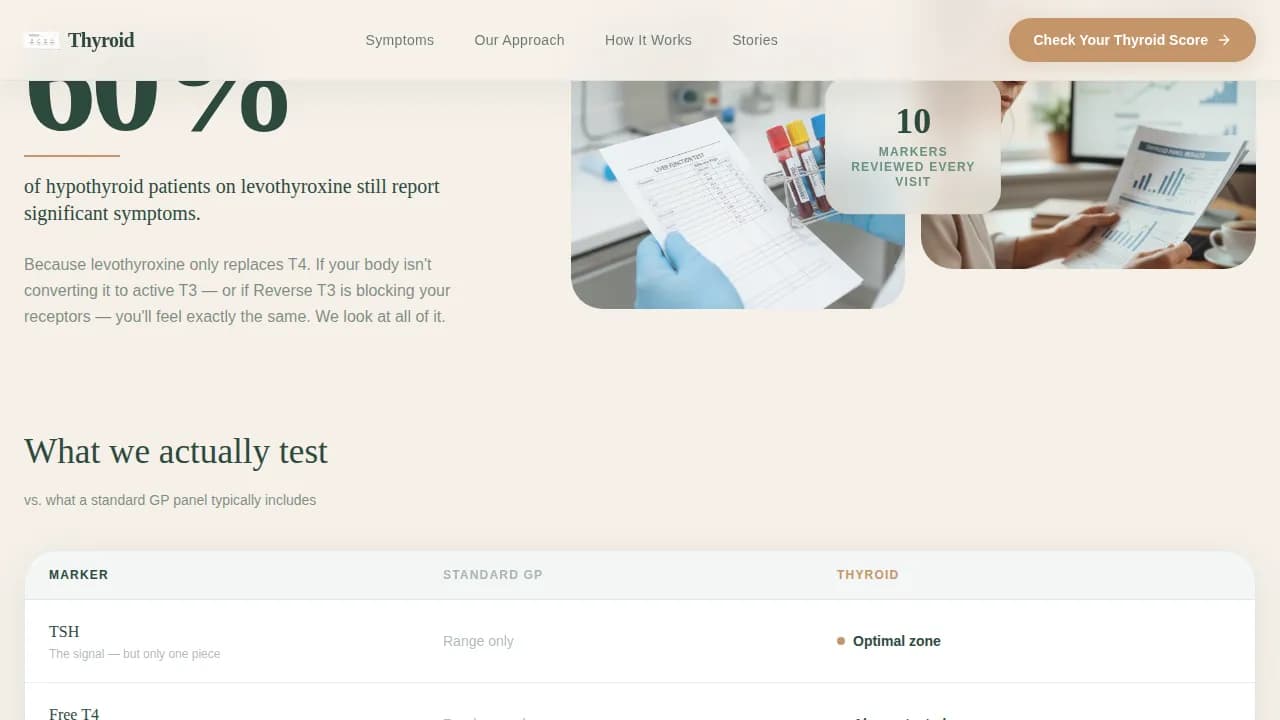The width and height of the screenshot is (1280, 720).
Task: Select the Free T4 marker row name
Action: point(74,713)
